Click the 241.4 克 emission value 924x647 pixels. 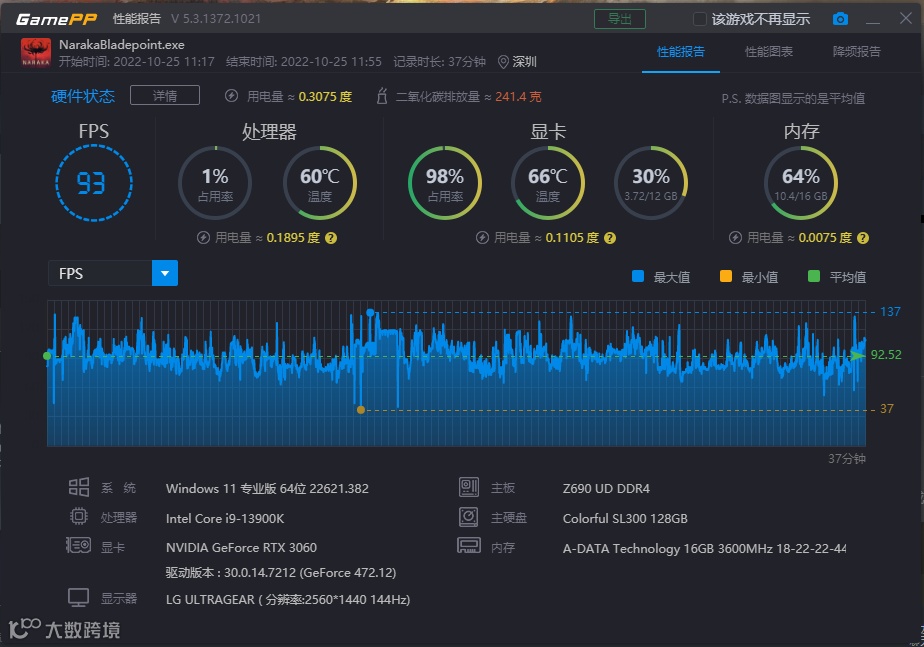coord(518,97)
